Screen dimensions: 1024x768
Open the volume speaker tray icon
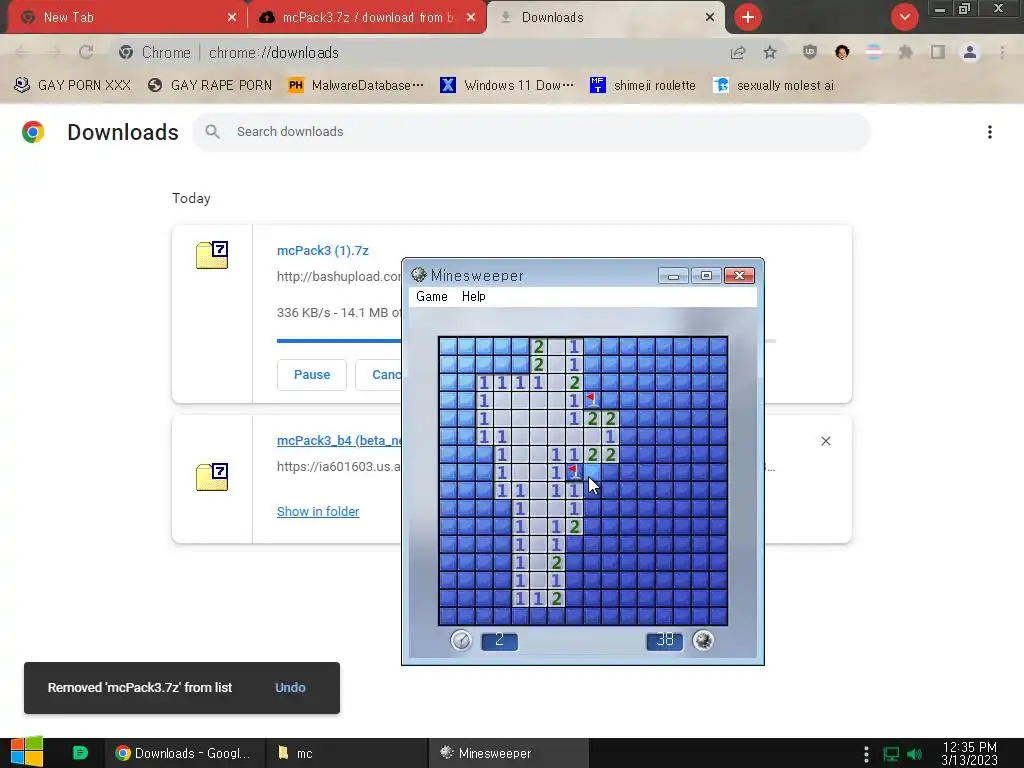(914, 754)
